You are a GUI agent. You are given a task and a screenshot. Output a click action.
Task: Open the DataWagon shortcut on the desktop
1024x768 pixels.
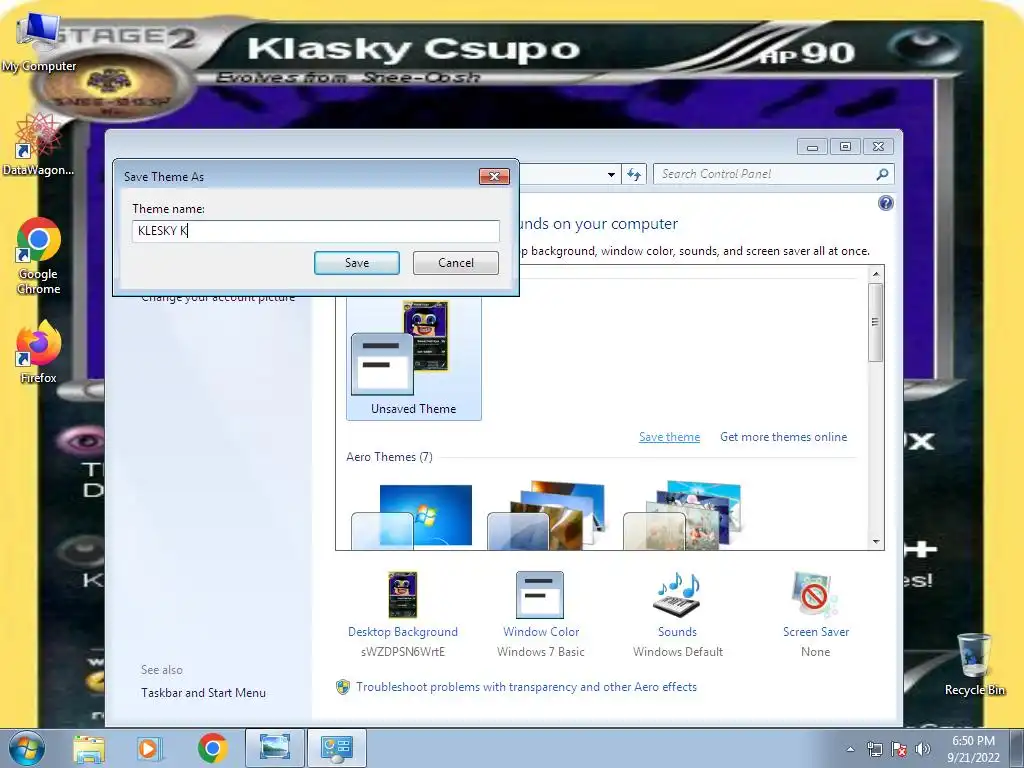(x=38, y=145)
